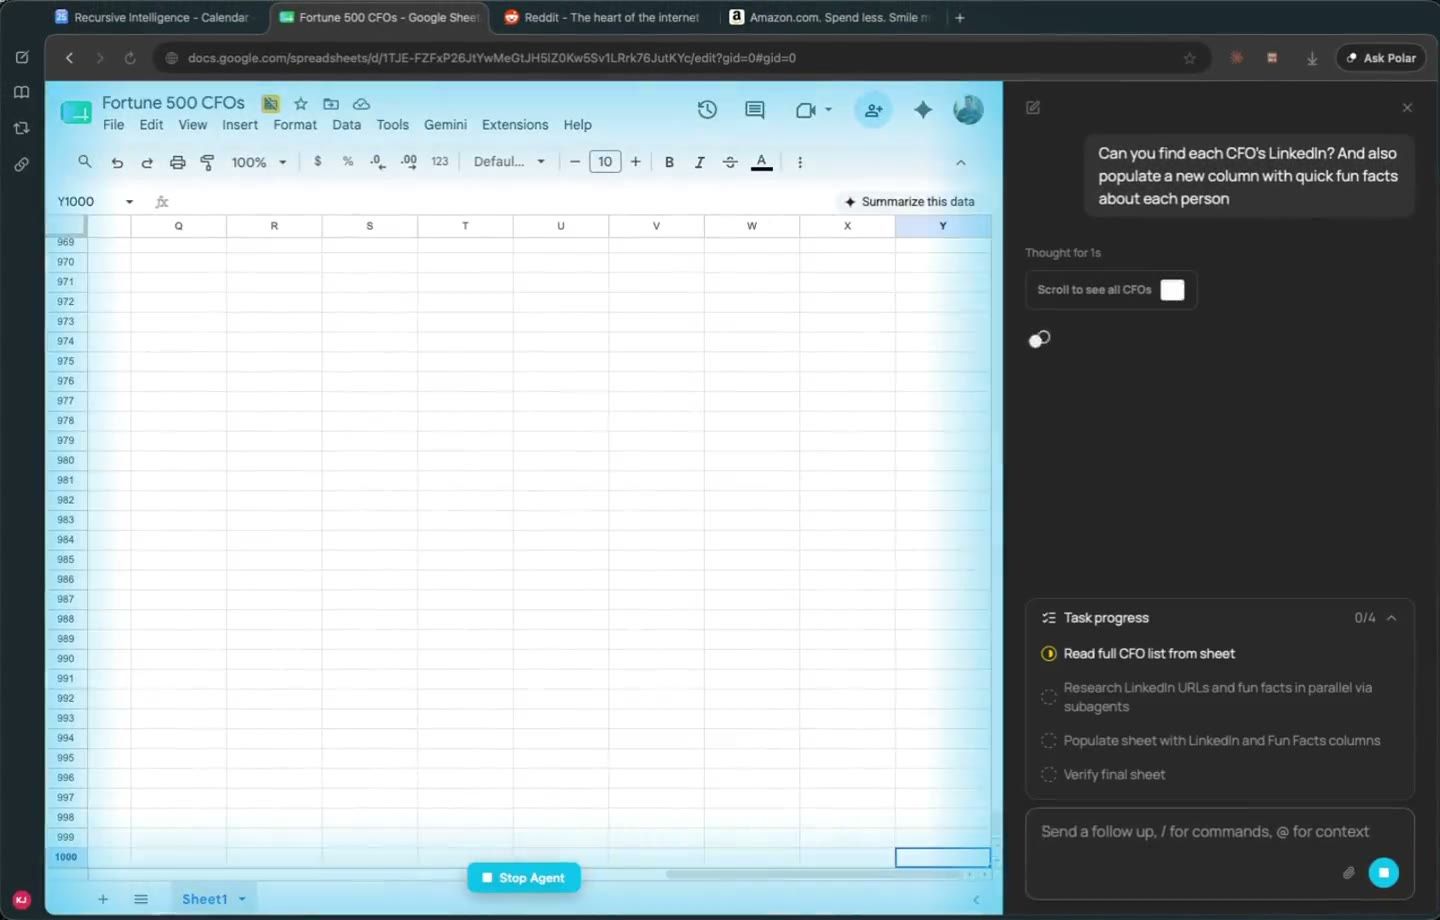
Task: Open version history clock icon
Action: tap(707, 110)
